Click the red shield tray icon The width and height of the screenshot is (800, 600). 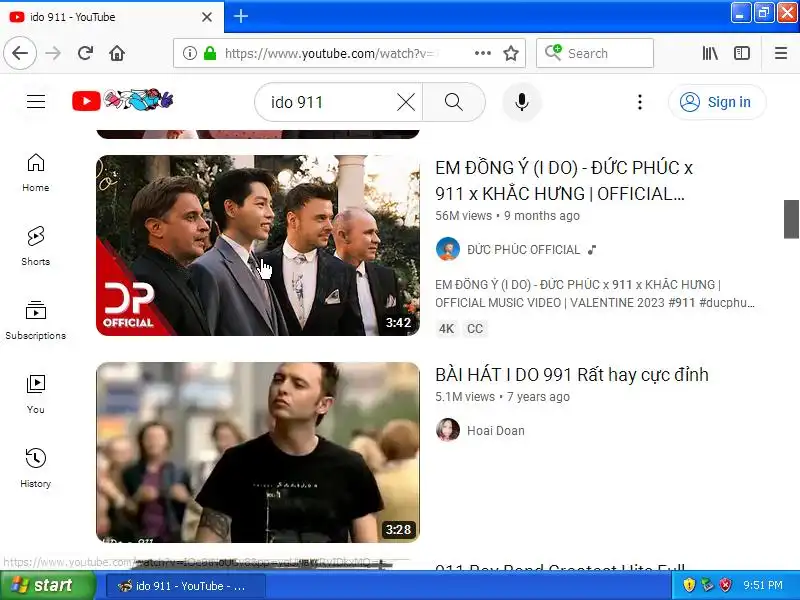point(726,585)
